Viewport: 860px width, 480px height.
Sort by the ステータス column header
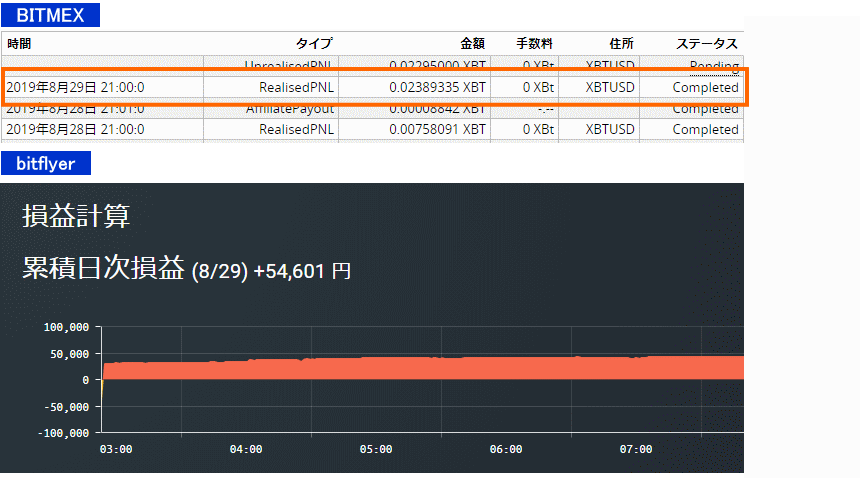(x=707, y=44)
